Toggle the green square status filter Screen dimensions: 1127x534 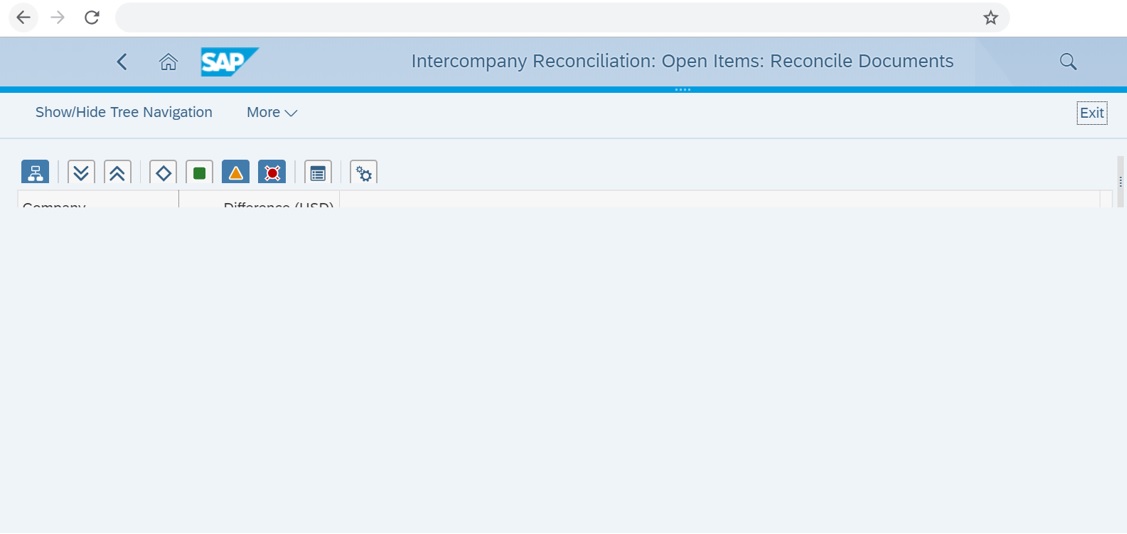coord(199,173)
